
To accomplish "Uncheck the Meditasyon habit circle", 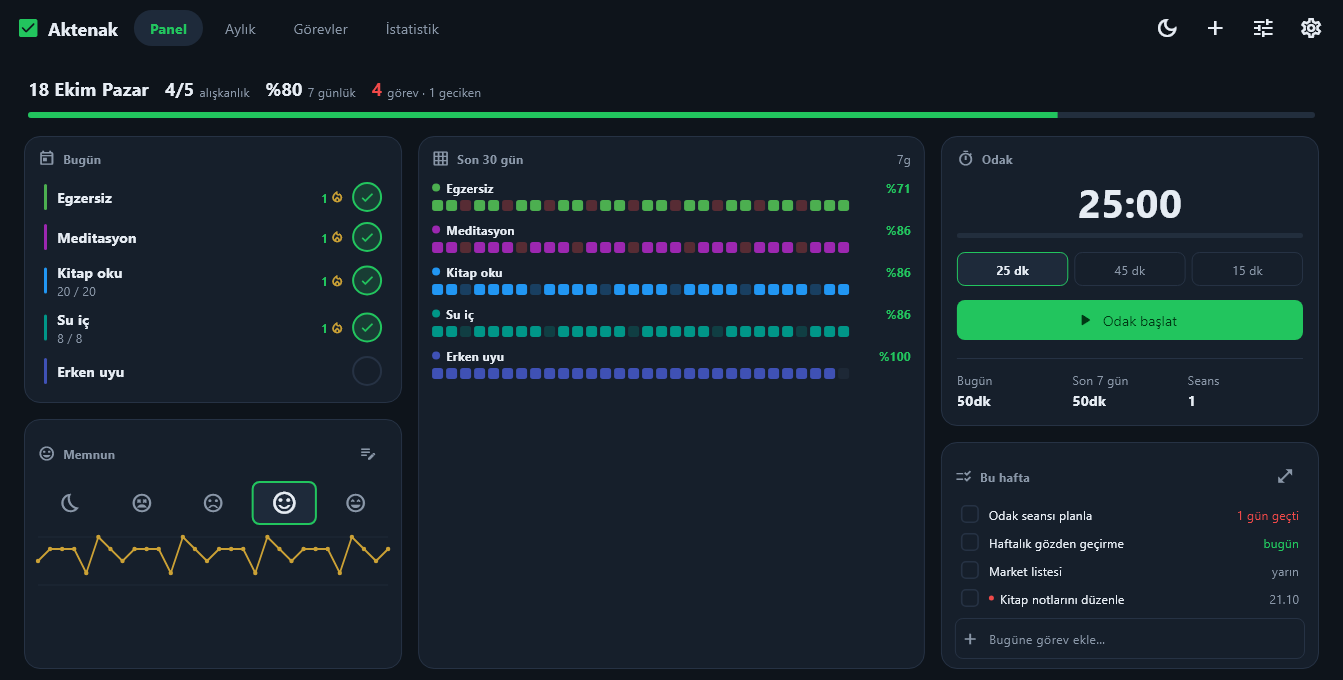I will click(367, 238).
